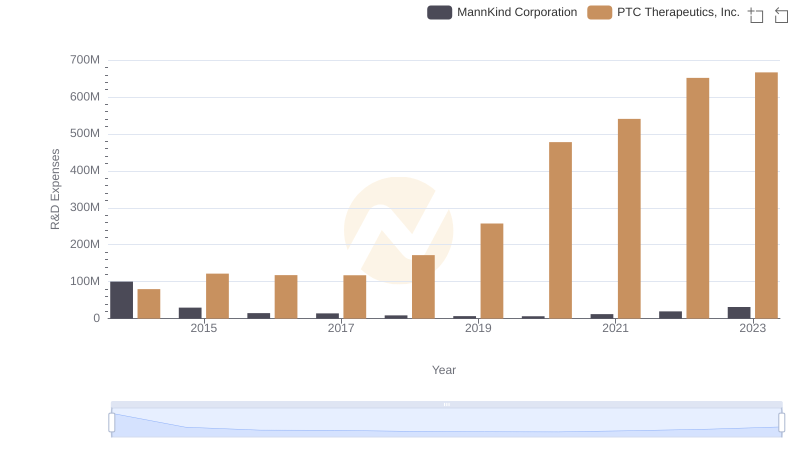This screenshot has width=800, height=461.
Task: Click the 500M y-axis label
Action: tap(85, 134)
